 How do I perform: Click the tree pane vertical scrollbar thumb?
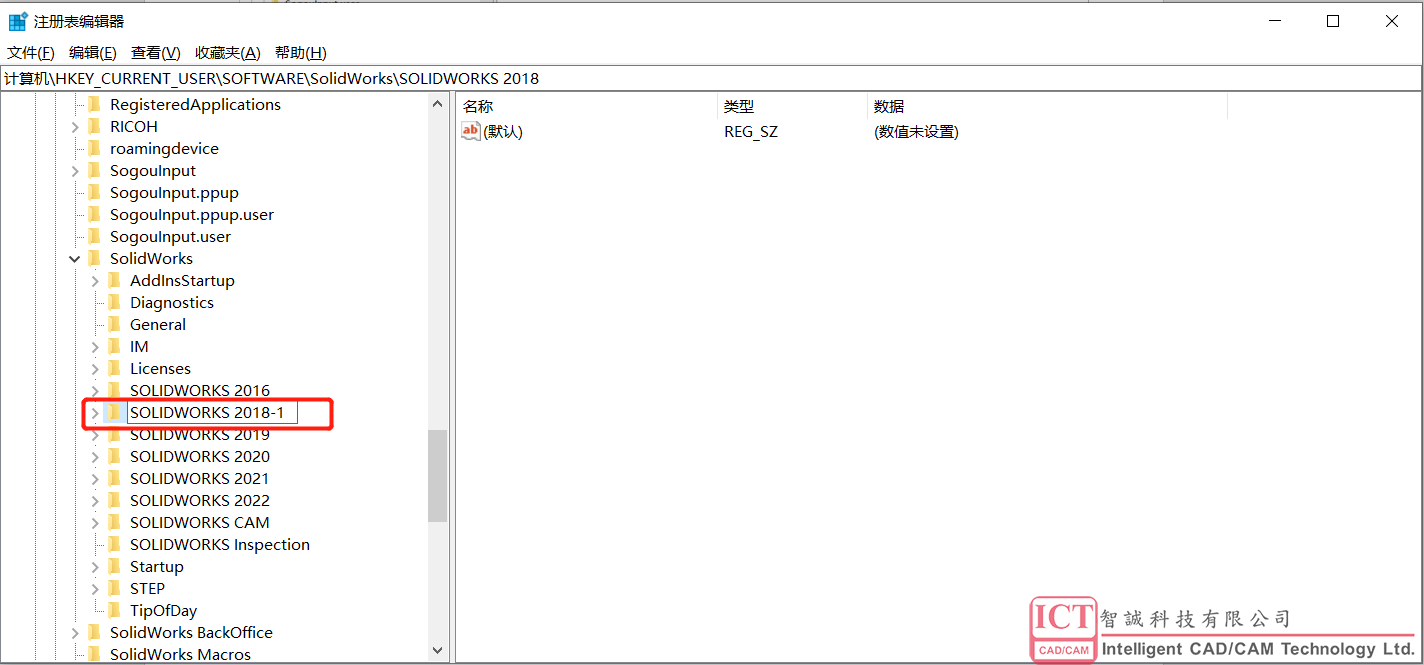437,476
